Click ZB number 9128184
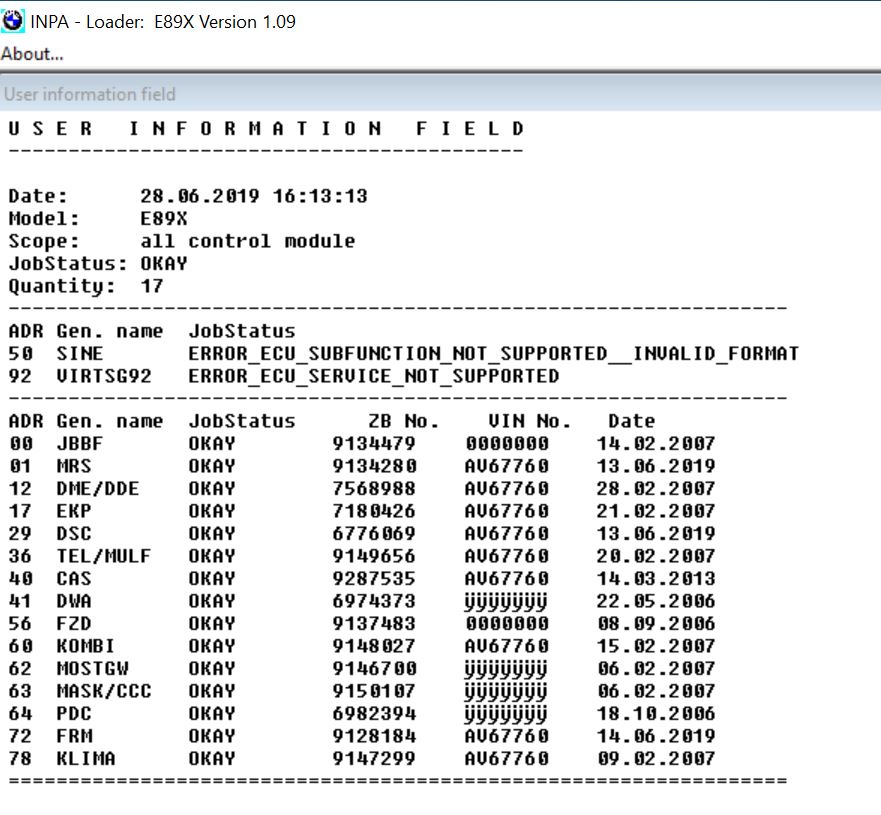Image resolution: width=881 pixels, height=815 pixels. pyautogui.click(x=374, y=736)
